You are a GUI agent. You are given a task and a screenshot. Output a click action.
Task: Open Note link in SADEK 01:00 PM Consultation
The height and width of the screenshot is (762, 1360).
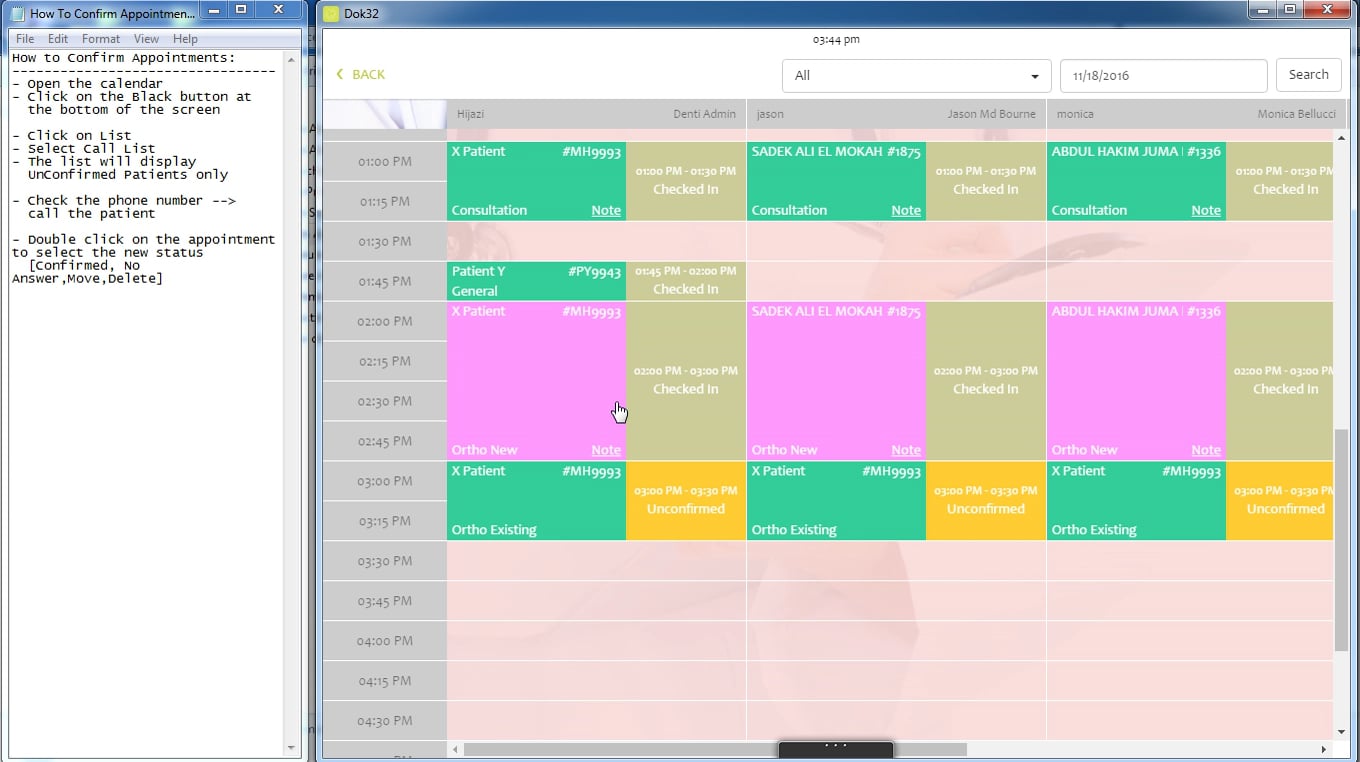906,211
